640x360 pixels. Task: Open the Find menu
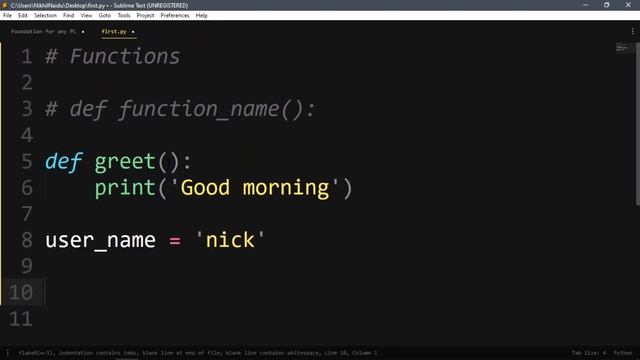pyautogui.click(x=69, y=16)
